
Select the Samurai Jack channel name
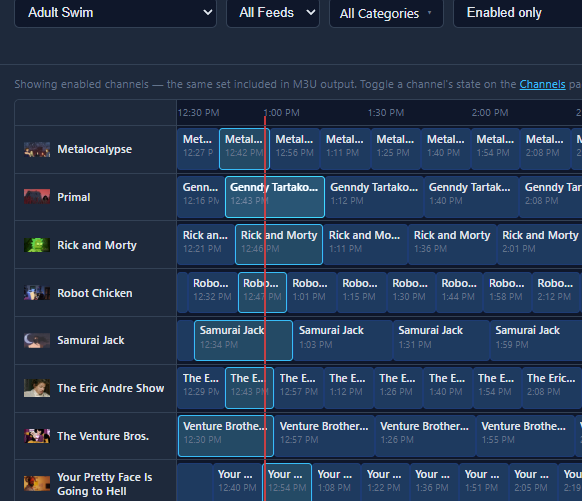[x=91, y=340]
